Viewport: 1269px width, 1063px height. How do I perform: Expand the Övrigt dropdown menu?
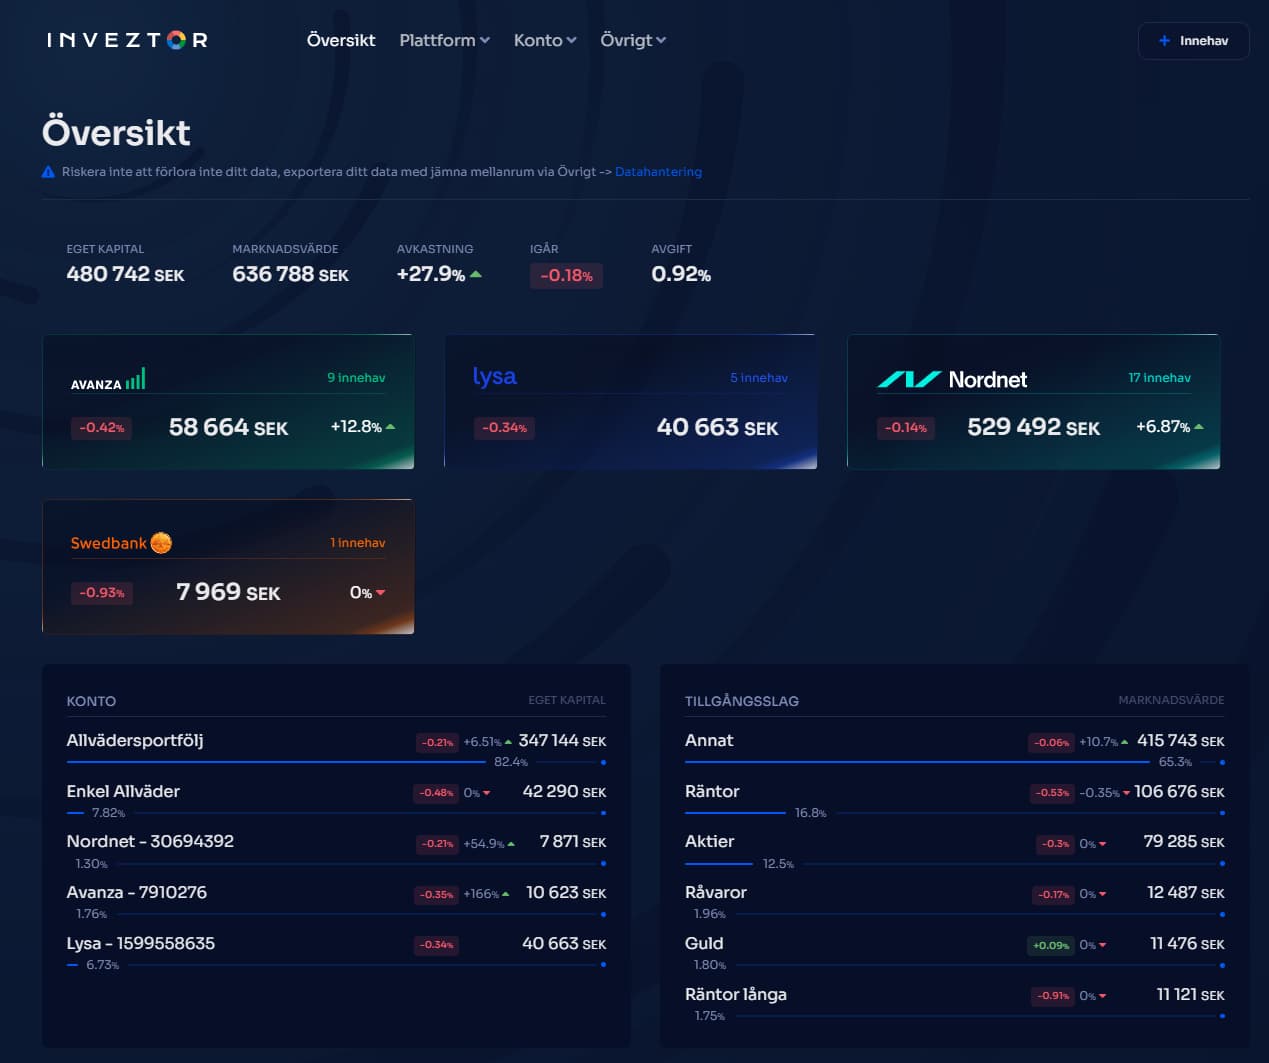click(x=632, y=40)
